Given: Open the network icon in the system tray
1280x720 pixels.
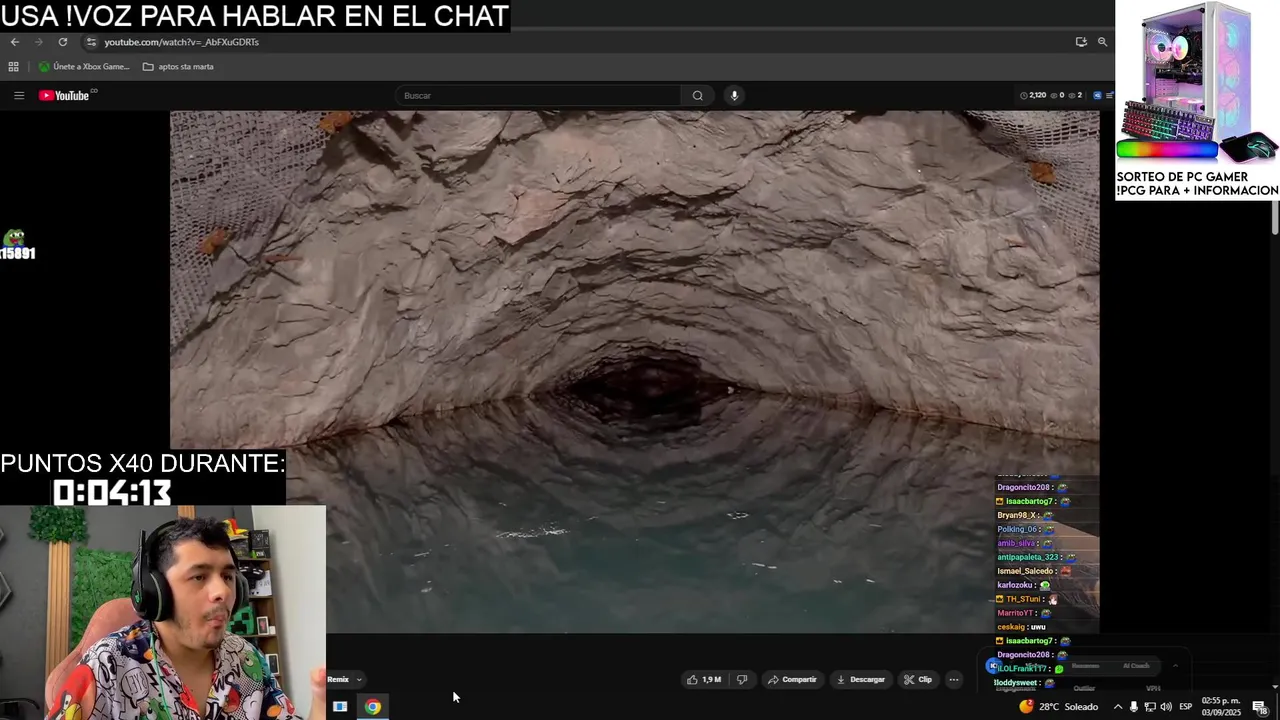Looking at the screenshot, I should click(x=1150, y=707).
